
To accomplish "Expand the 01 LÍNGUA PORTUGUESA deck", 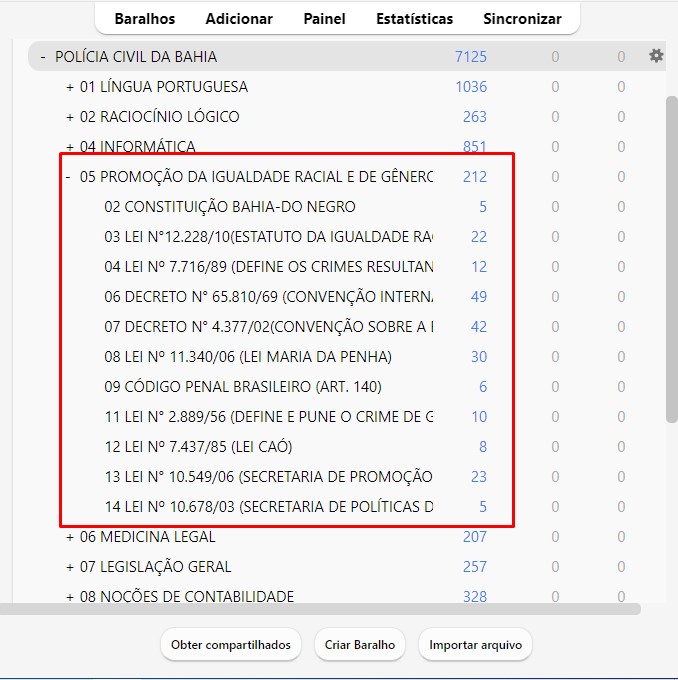I will pyautogui.click(x=70, y=87).
